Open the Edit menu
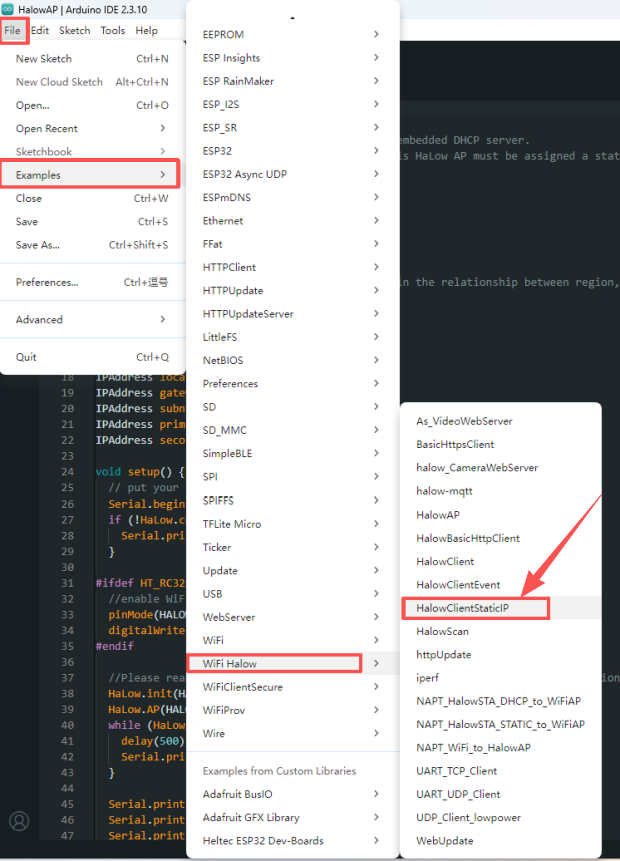The image size is (620, 861). [40, 30]
